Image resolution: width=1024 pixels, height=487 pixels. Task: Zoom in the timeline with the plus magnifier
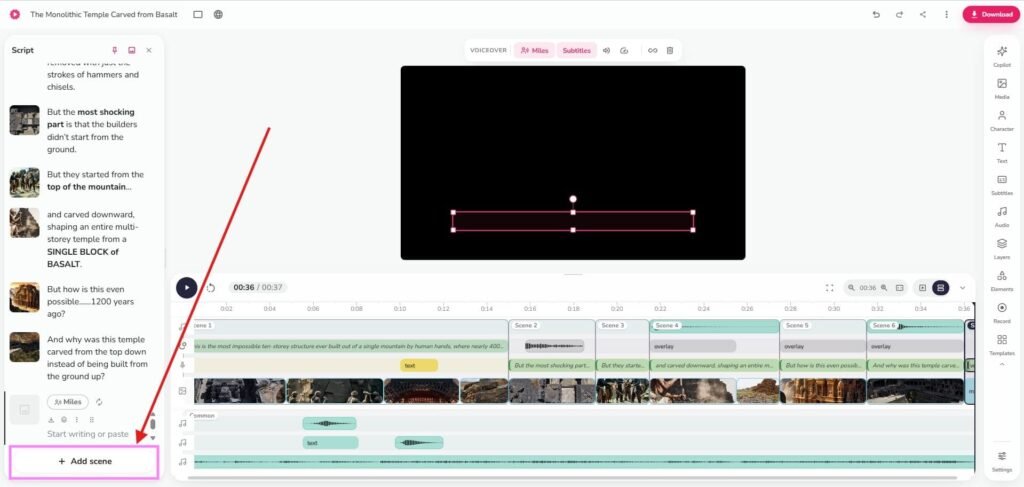coord(884,287)
